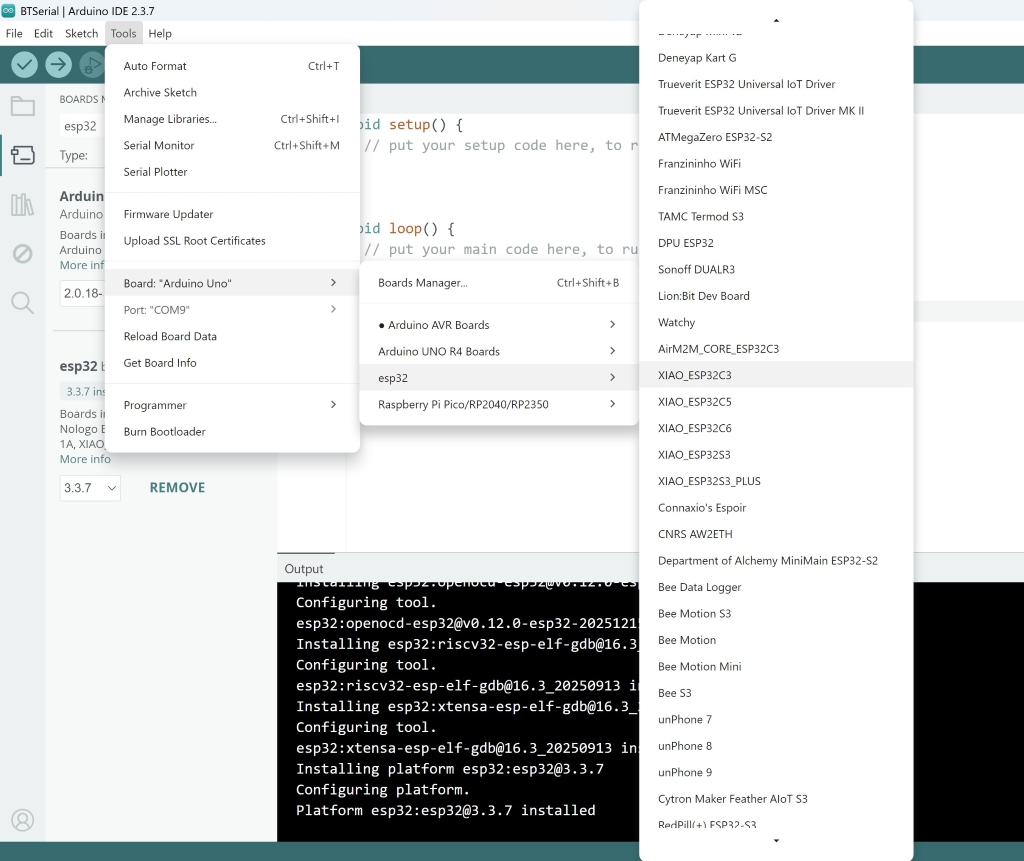Choose Reload Board Data

tap(232, 336)
